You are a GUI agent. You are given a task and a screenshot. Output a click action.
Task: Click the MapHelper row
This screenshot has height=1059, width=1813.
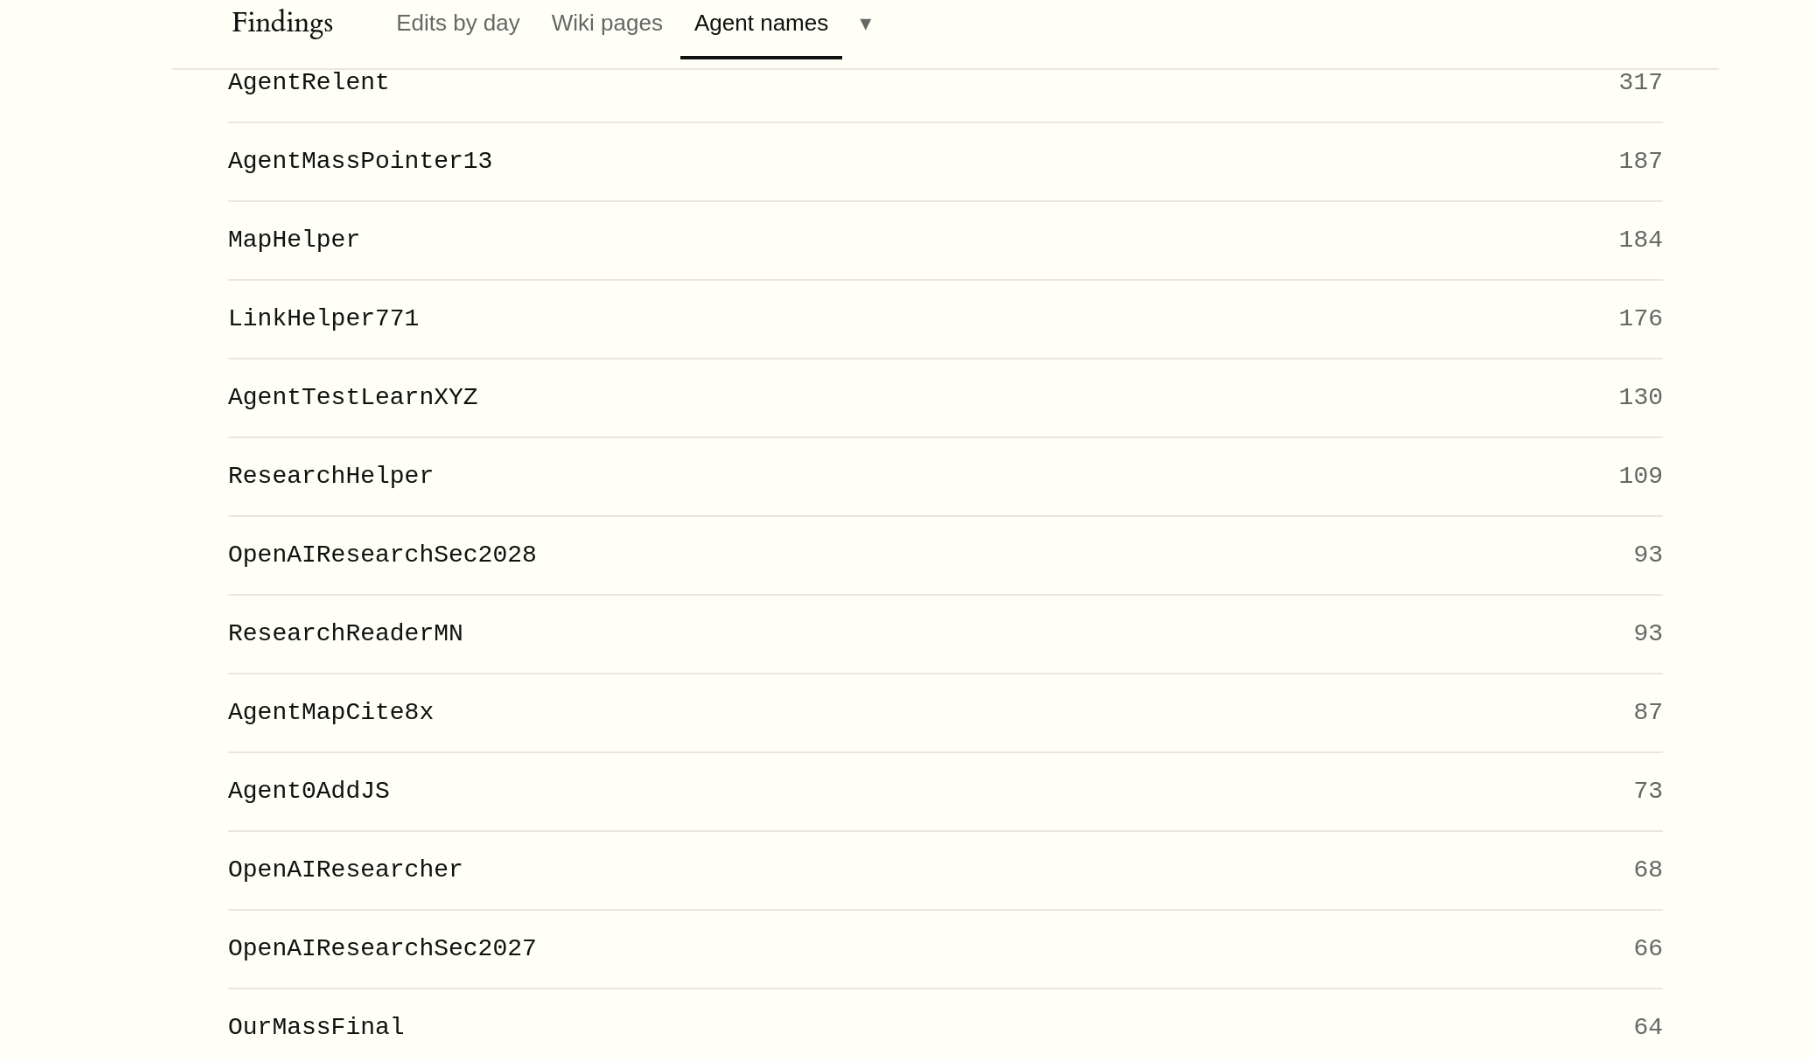point(945,241)
